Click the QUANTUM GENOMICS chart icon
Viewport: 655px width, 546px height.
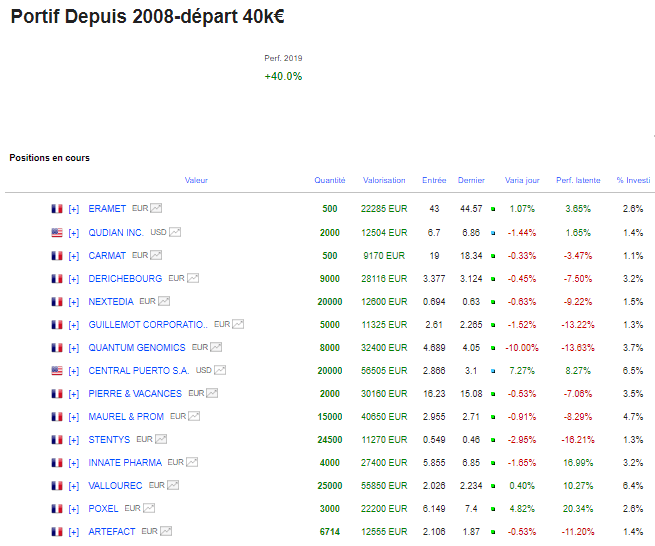click(216, 347)
